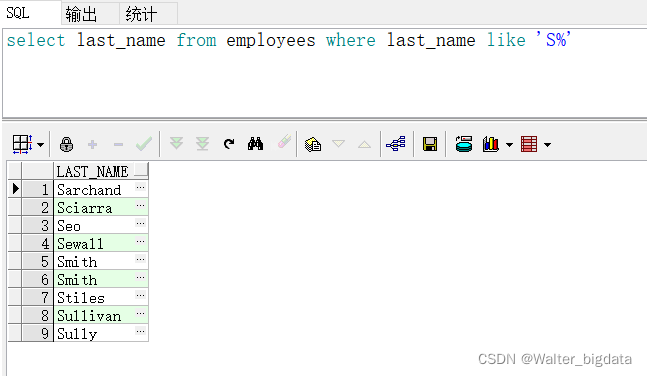Click the linked query tree icon
Screen dimensions: 647x376
point(396,144)
